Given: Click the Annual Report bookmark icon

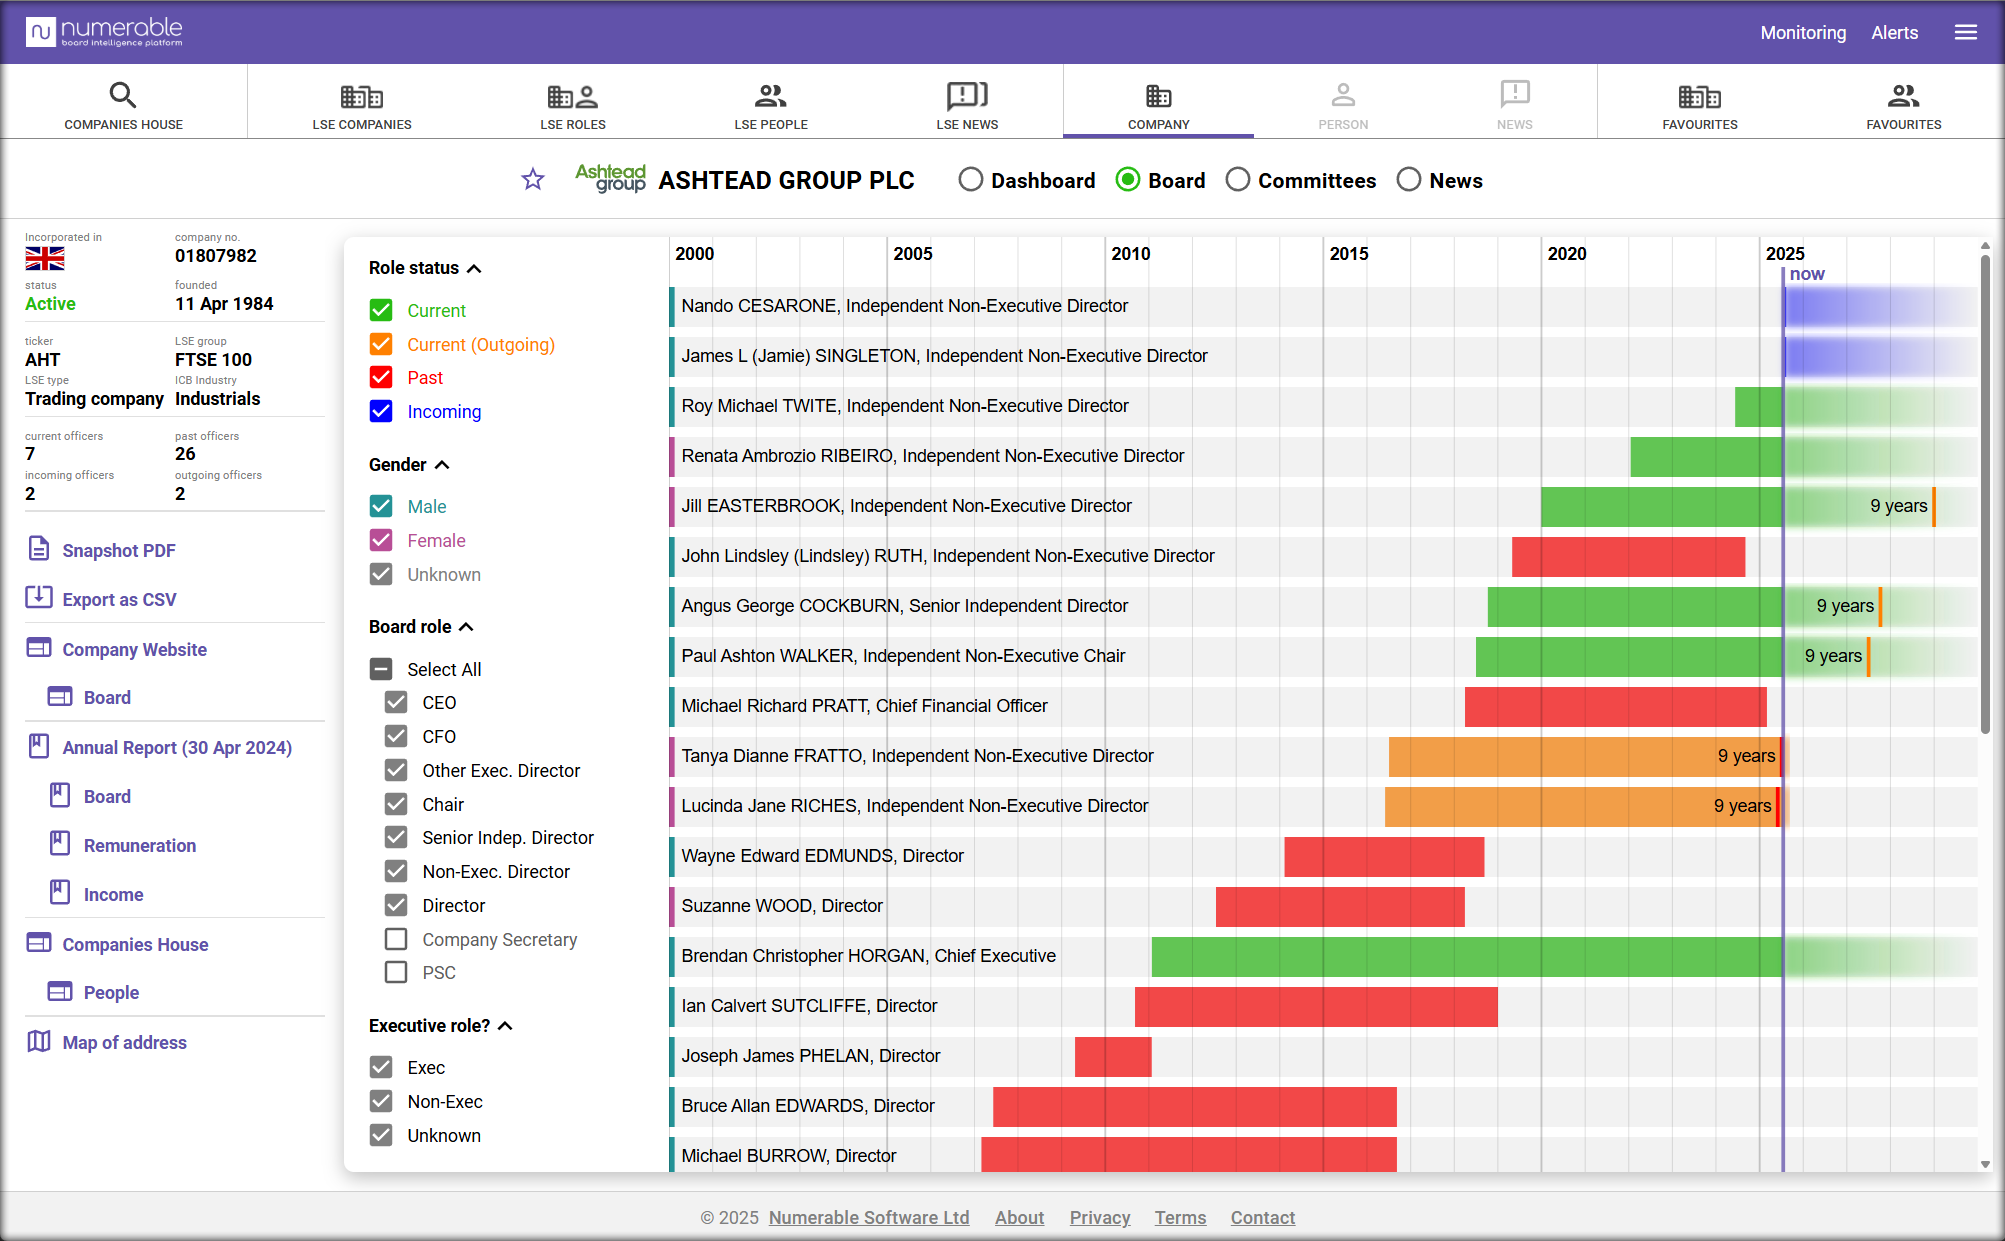Looking at the screenshot, I should coord(39,746).
